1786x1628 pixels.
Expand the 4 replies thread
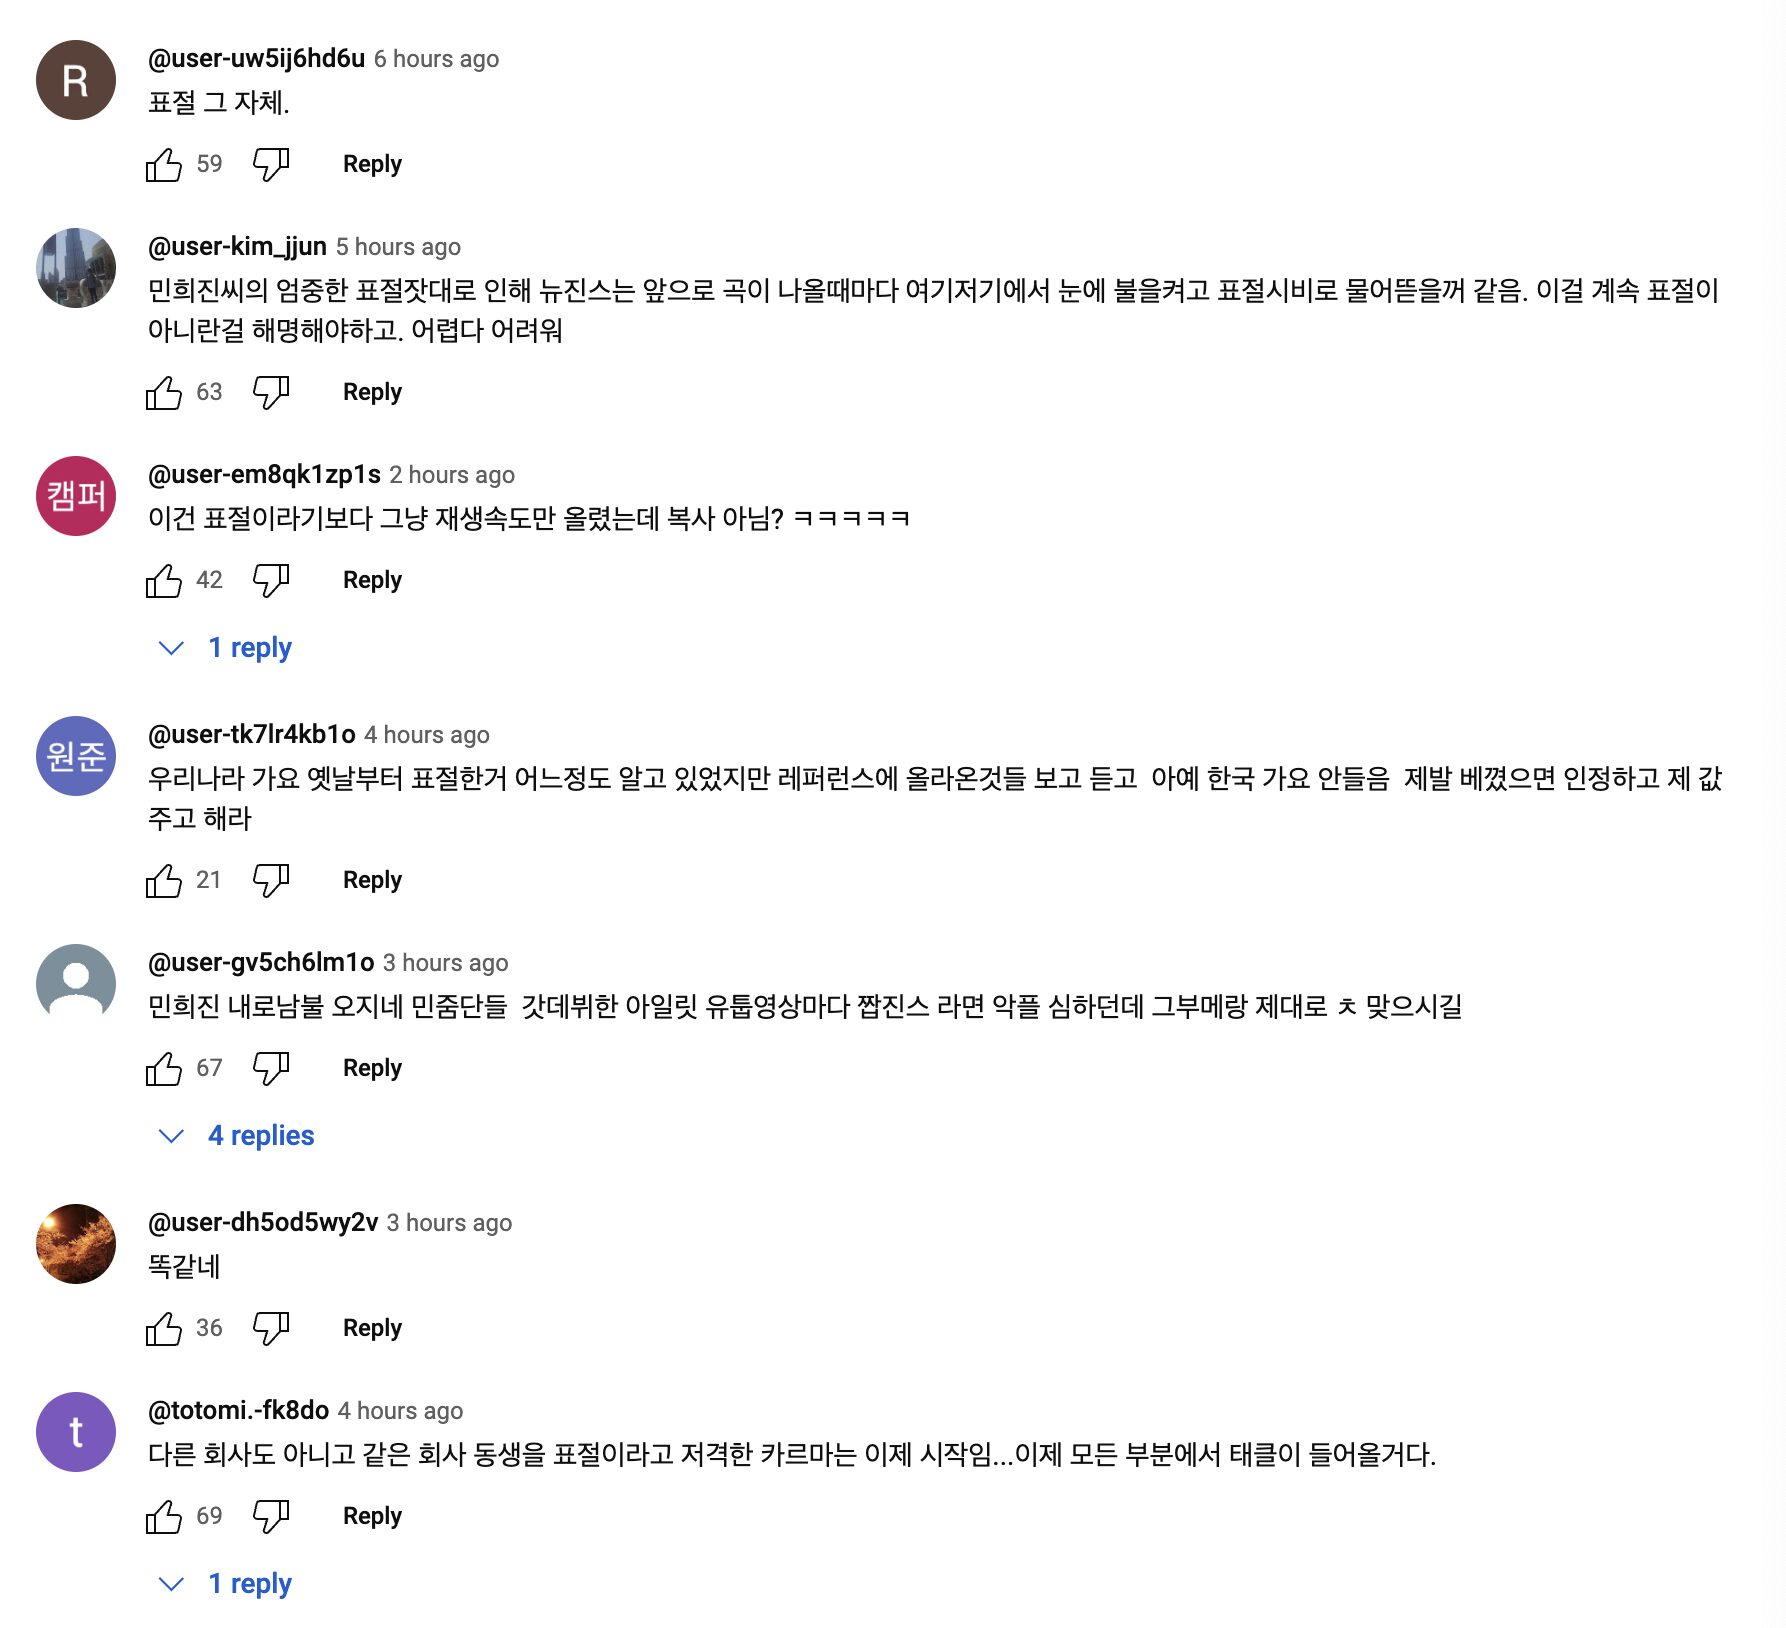coord(260,1136)
